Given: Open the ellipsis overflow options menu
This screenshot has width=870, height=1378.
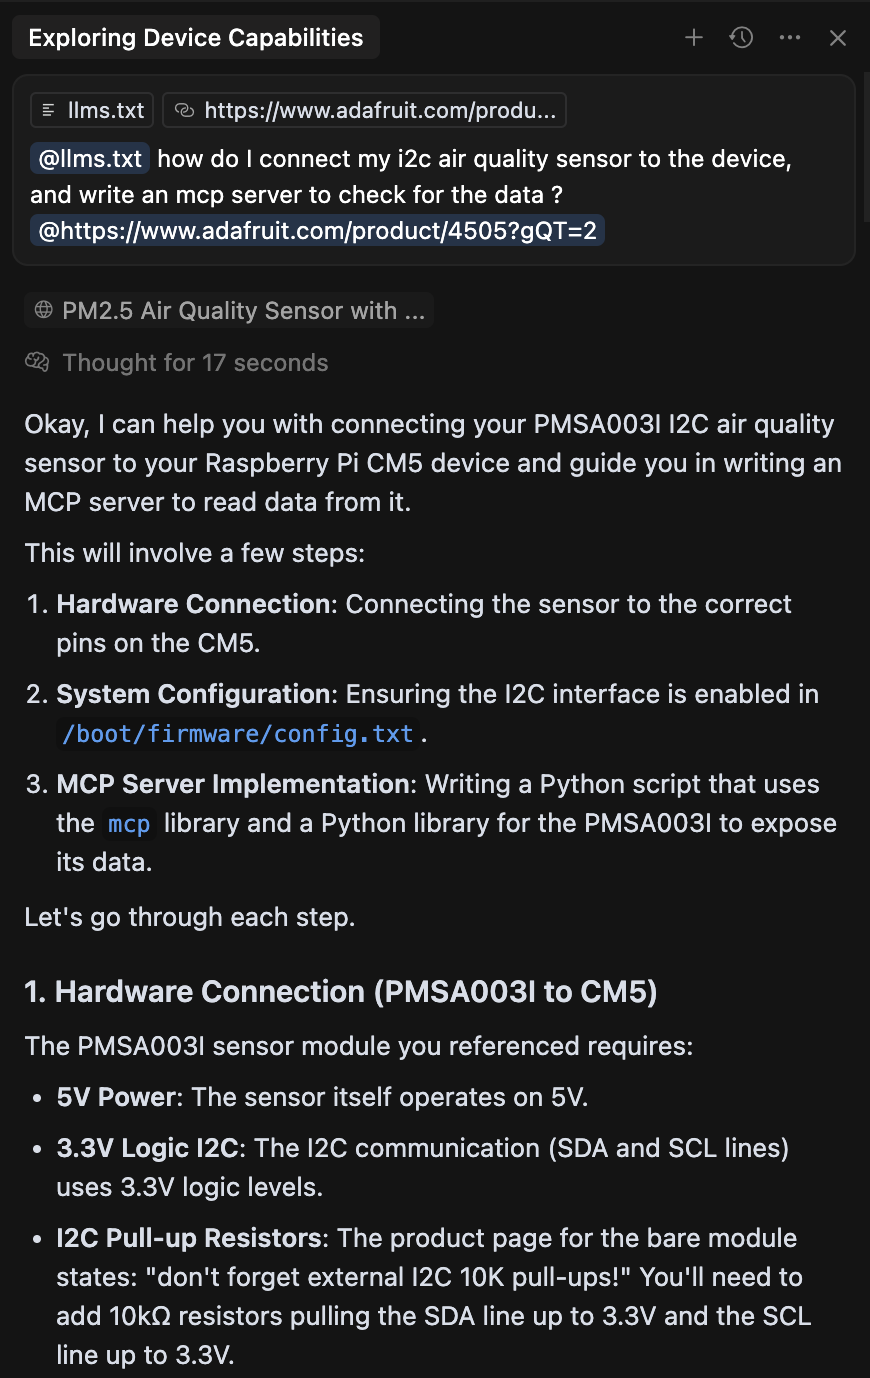Looking at the screenshot, I should 790,37.
